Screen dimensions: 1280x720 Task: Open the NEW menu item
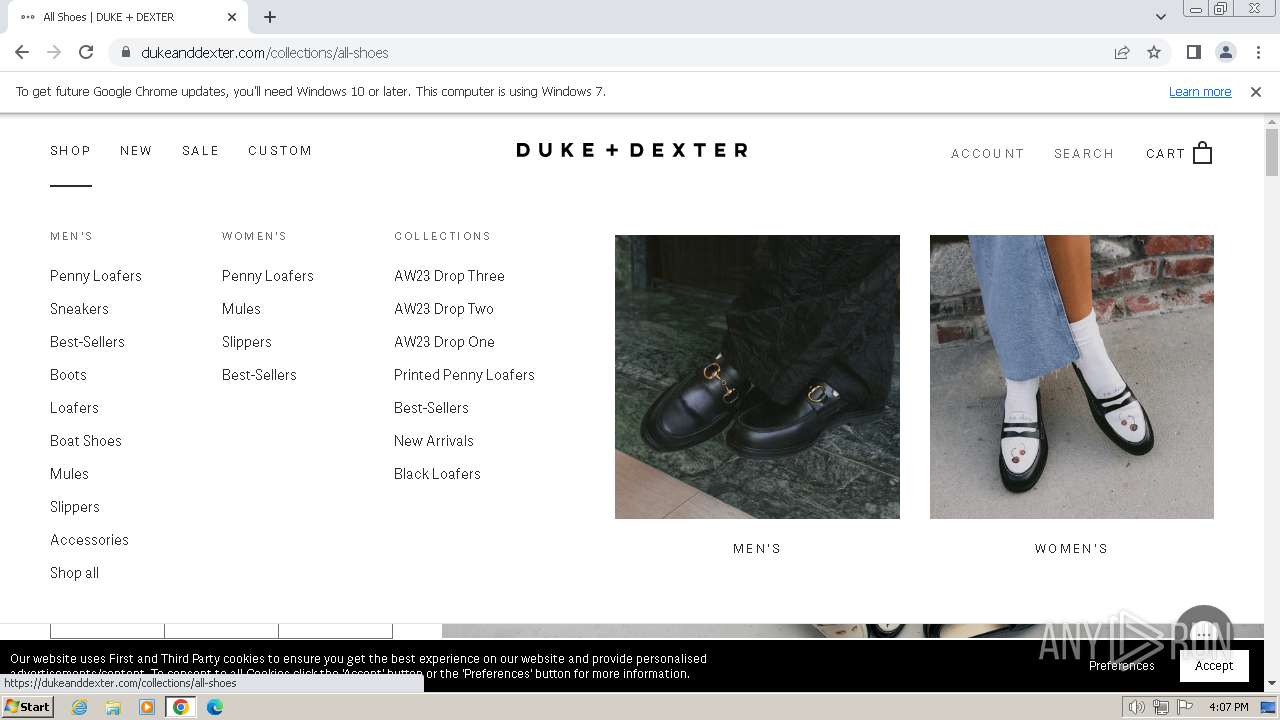136,151
